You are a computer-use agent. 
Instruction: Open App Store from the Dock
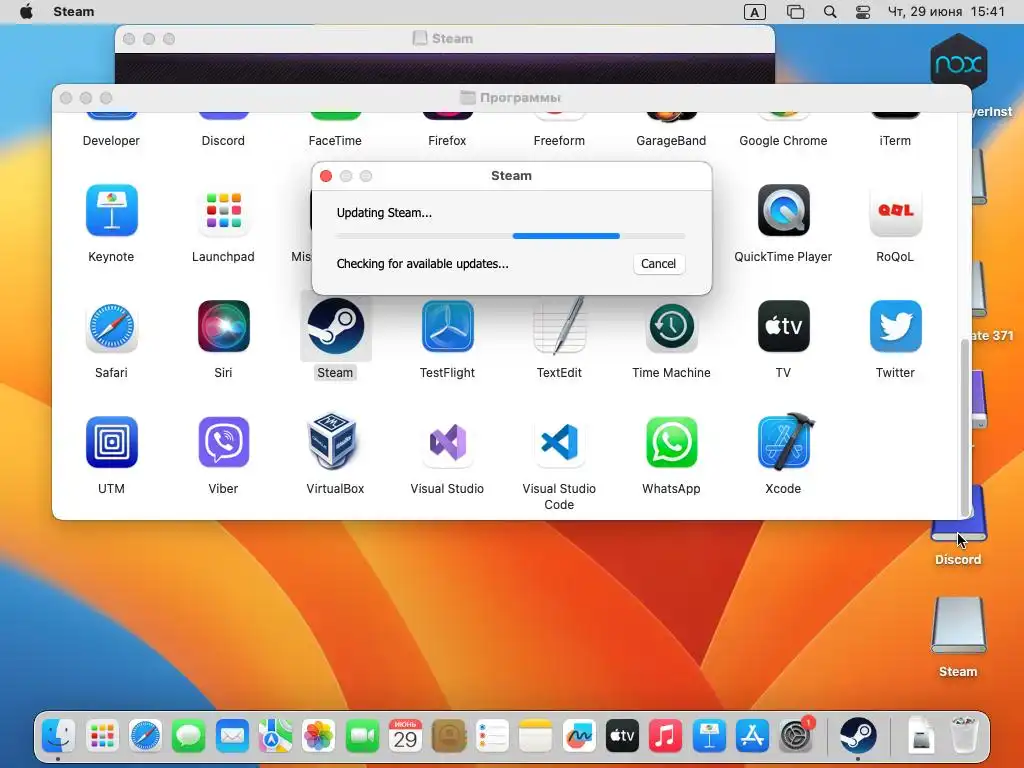coord(752,736)
